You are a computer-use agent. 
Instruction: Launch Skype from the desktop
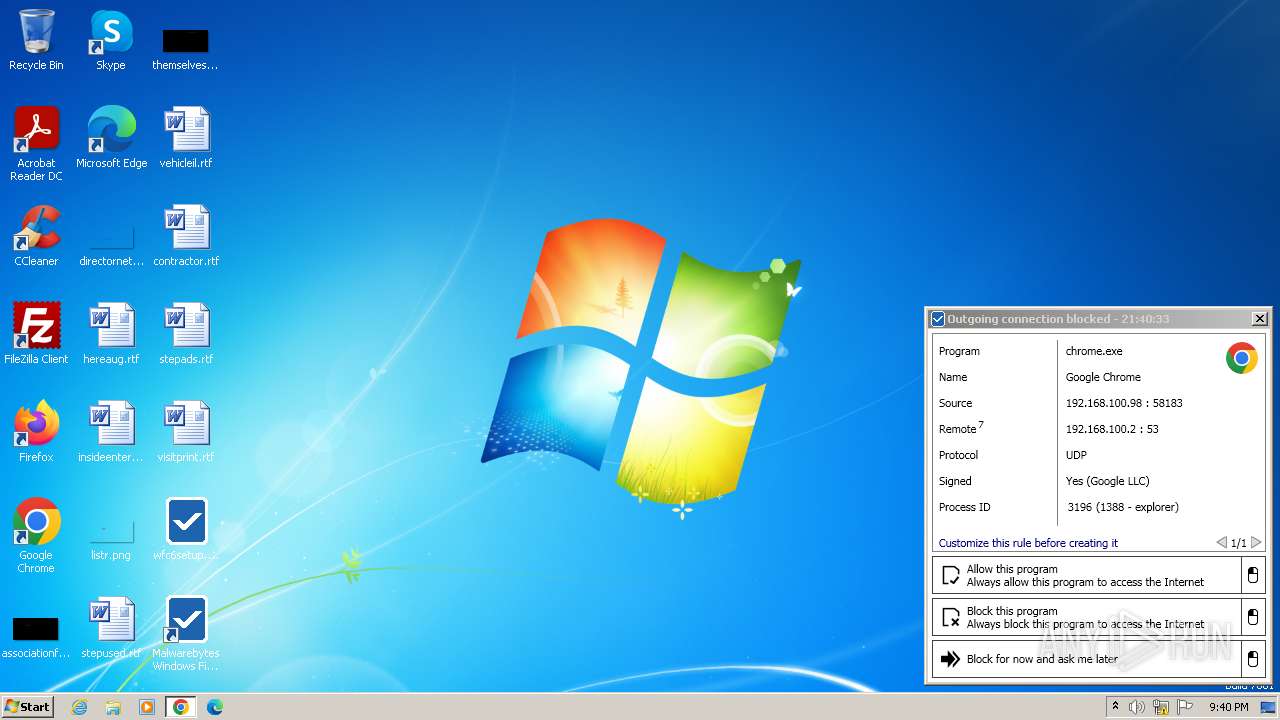111,40
